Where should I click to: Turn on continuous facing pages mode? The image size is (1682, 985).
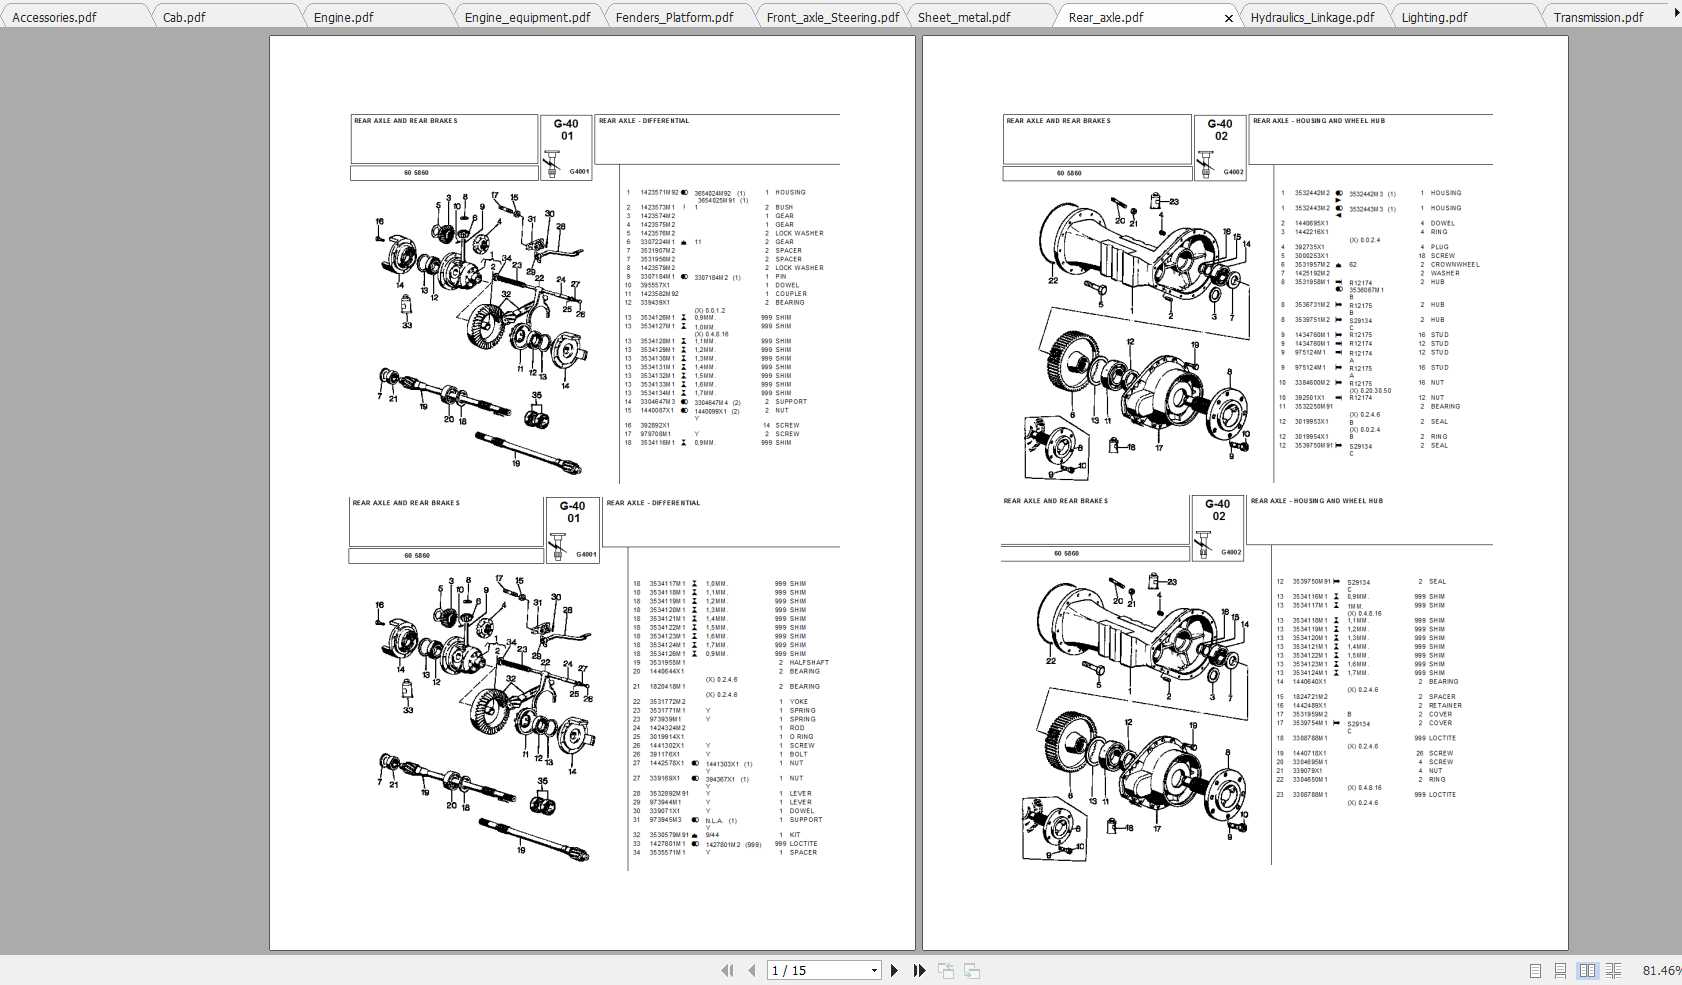tap(1613, 970)
